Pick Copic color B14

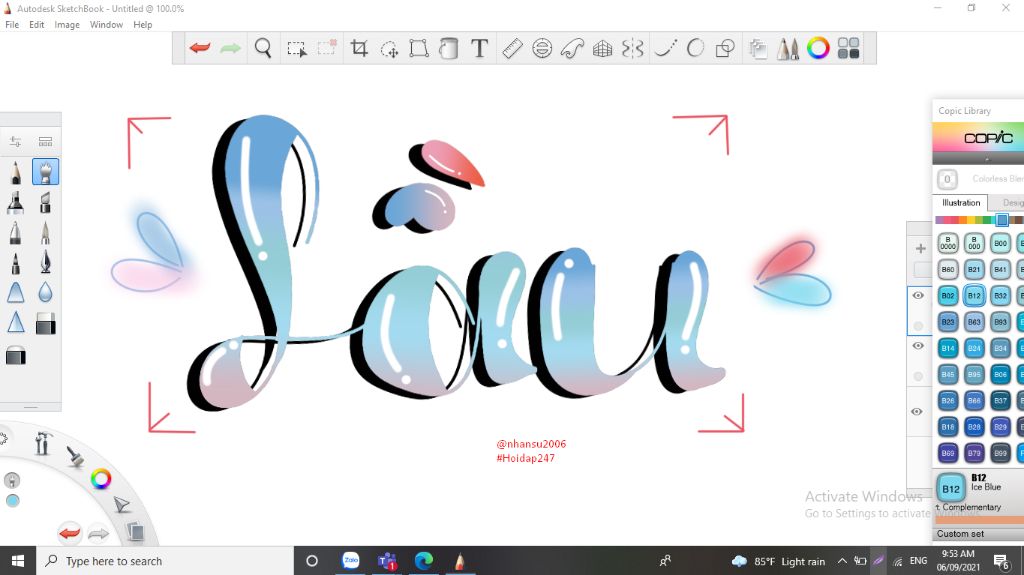pyautogui.click(x=948, y=348)
